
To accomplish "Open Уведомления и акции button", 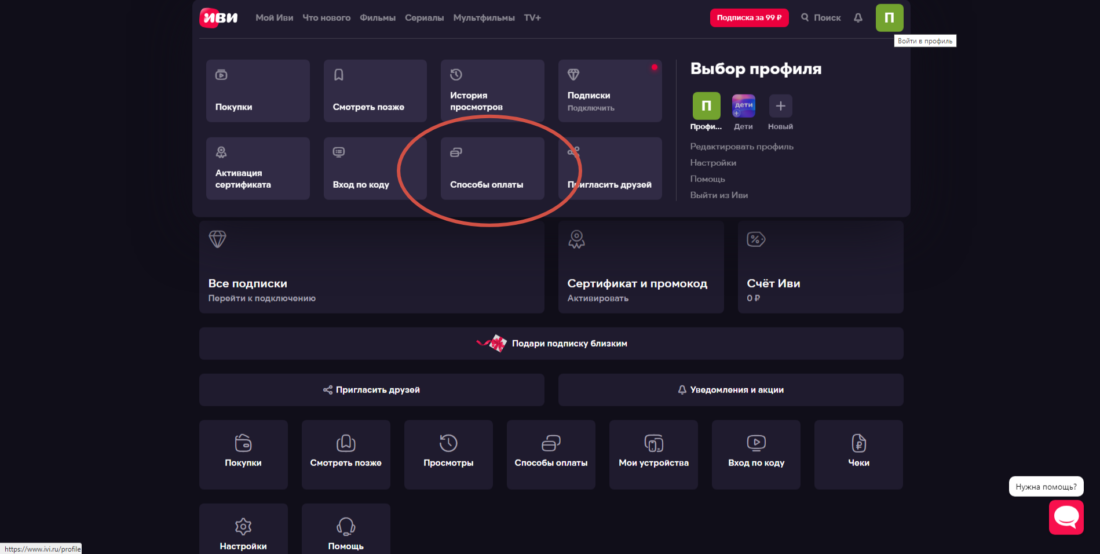I will tap(730, 390).
